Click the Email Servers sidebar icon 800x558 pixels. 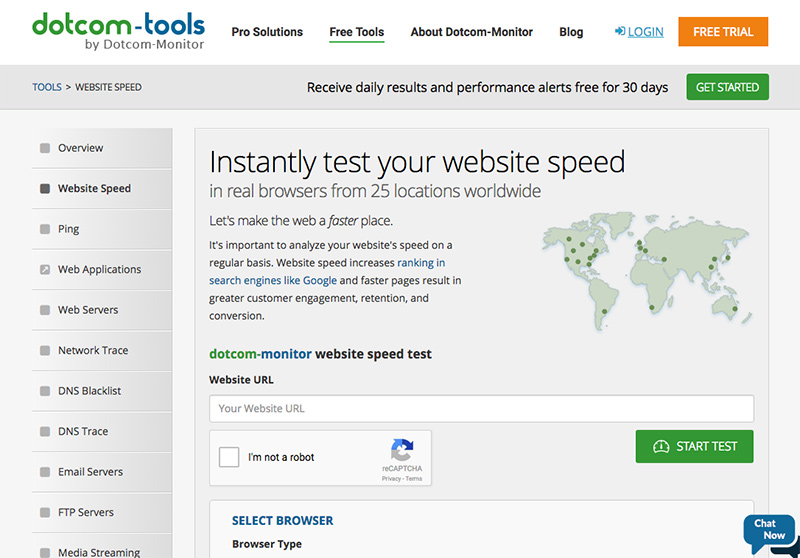click(45, 473)
